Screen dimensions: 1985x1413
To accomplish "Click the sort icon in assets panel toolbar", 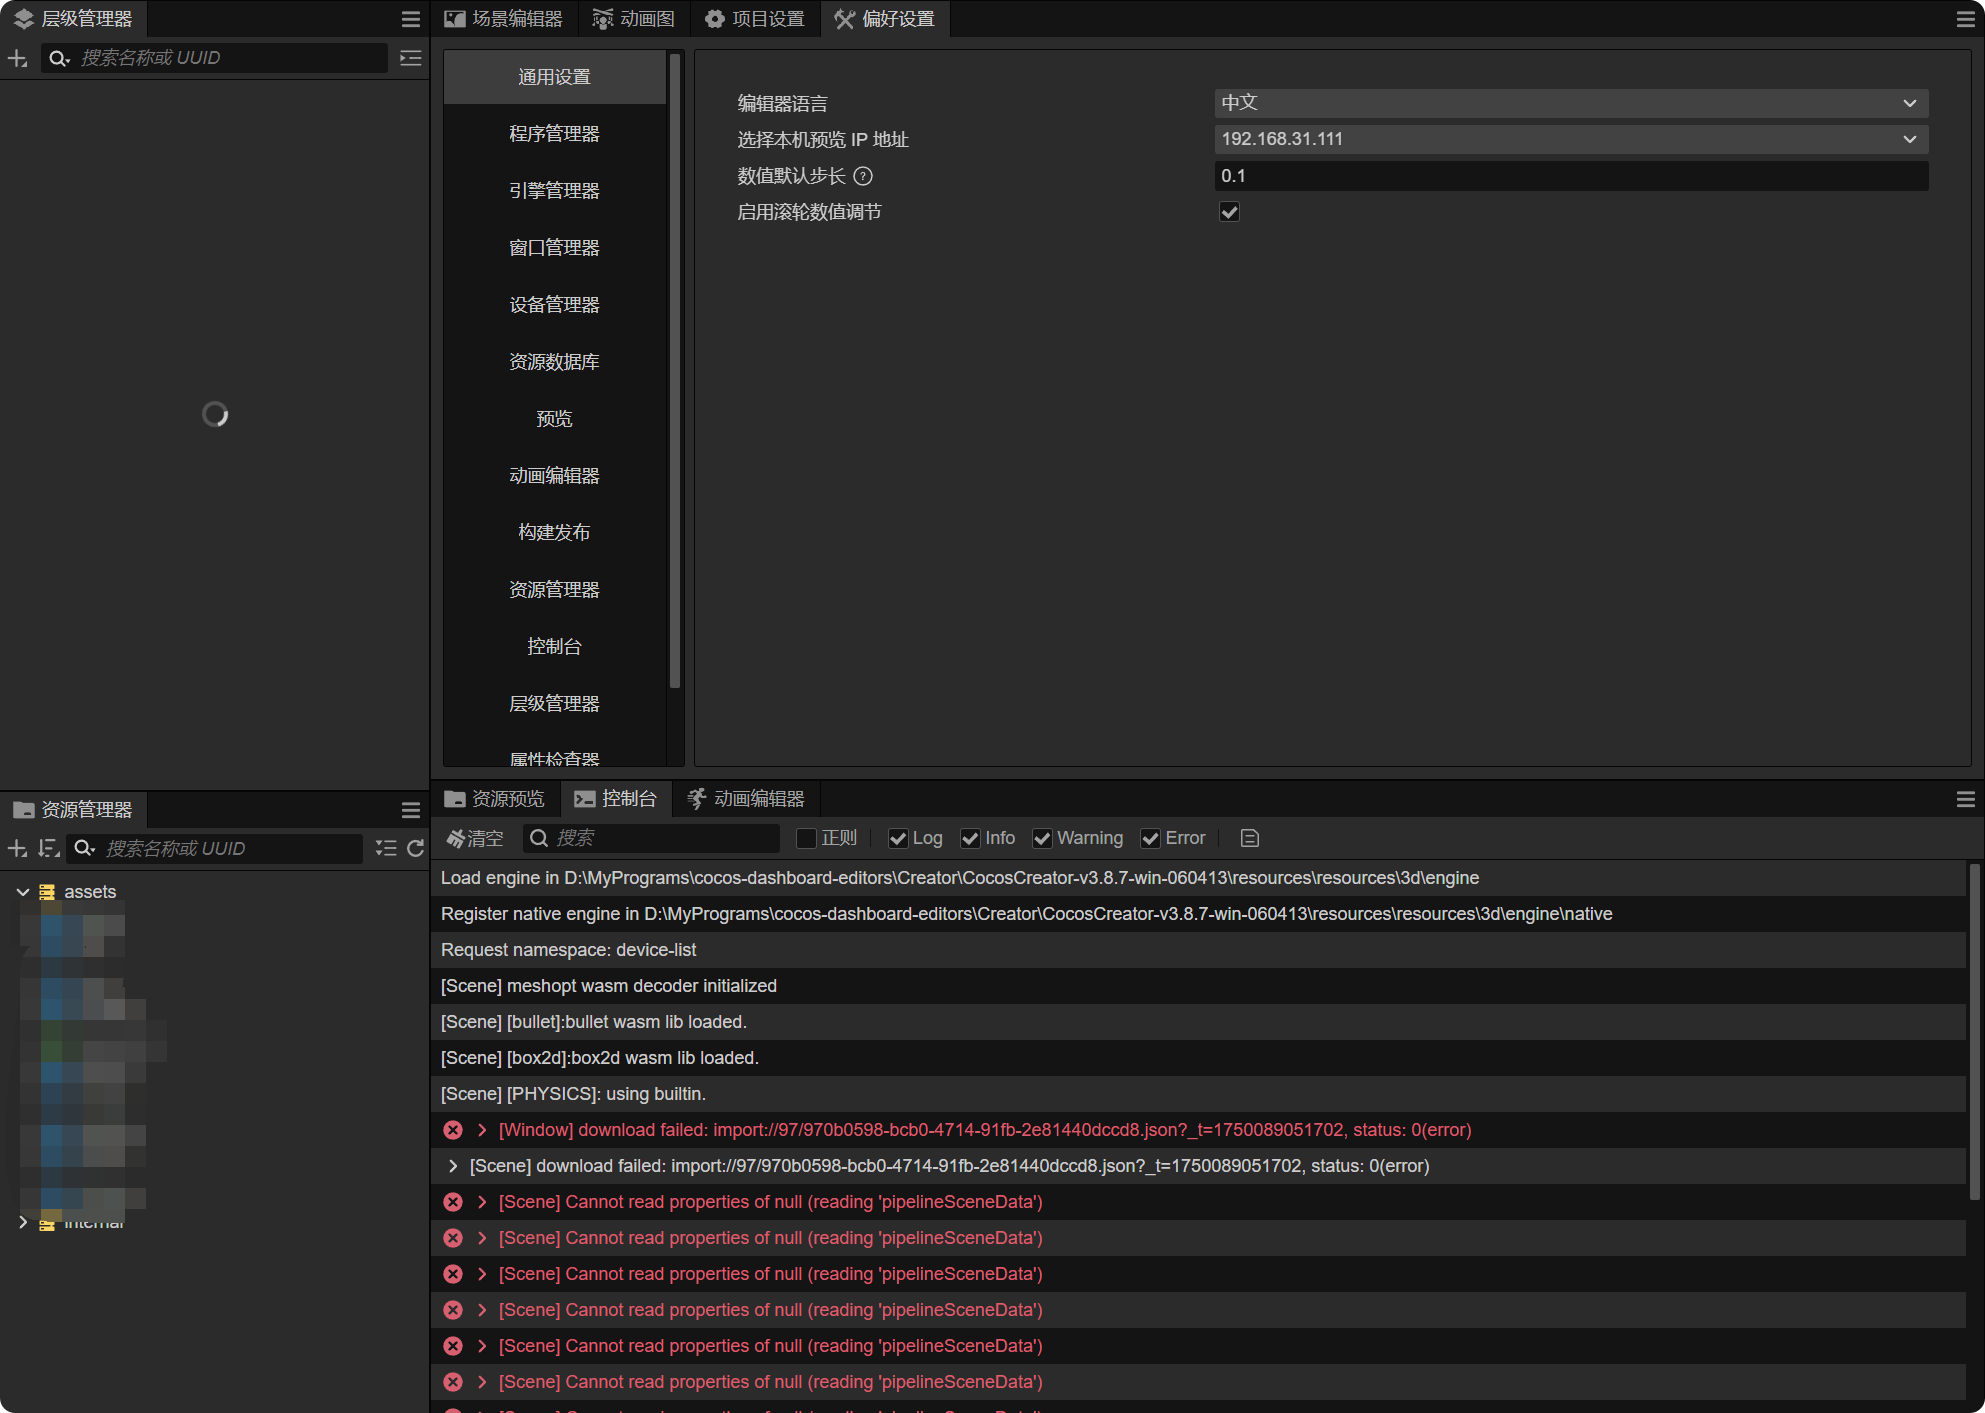I will tap(48, 848).
